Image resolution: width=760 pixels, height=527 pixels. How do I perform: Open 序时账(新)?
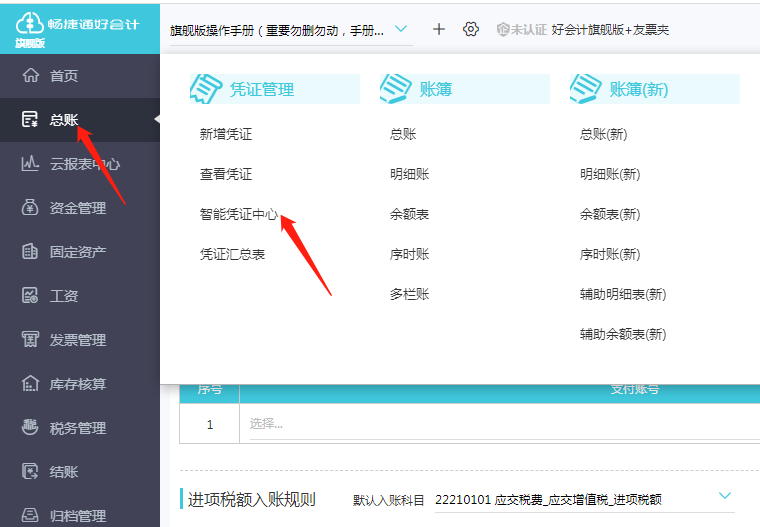610,254
